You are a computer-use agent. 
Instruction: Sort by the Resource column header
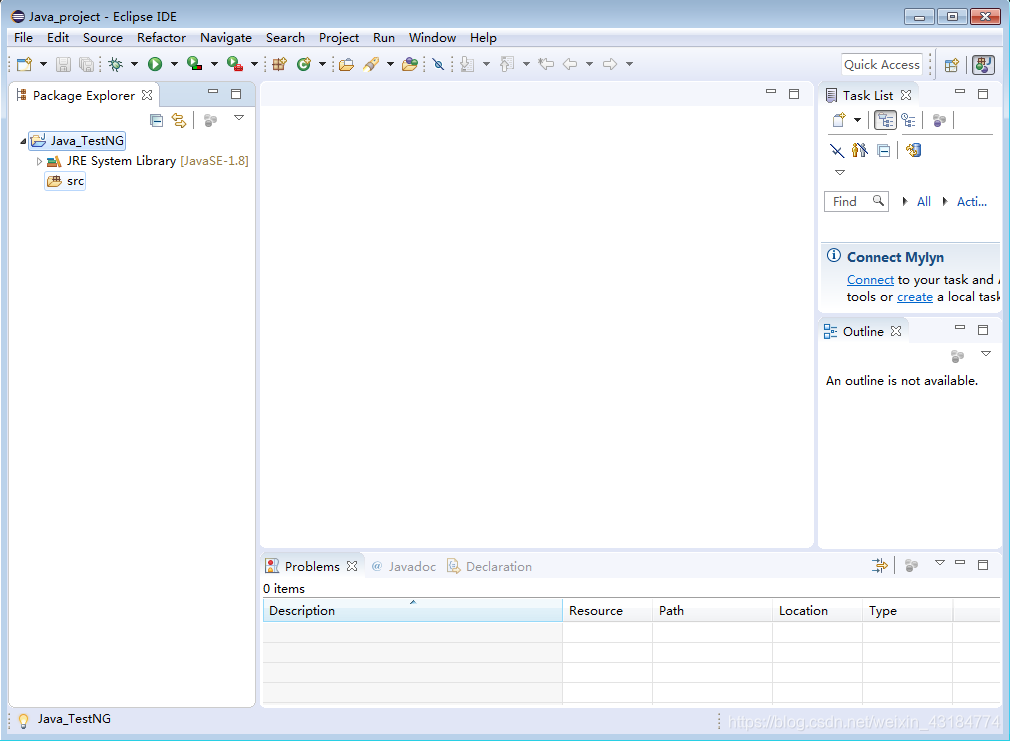(x=607, y=610)
